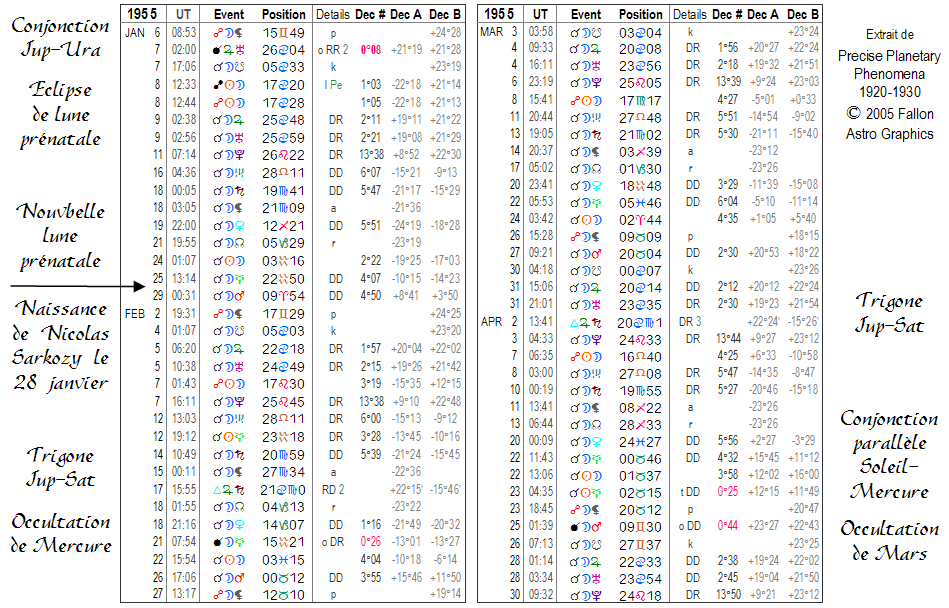Screen dimensions: 949x608
Task: Click the UT time 15:55 on FEB 17
Action: 183,489
